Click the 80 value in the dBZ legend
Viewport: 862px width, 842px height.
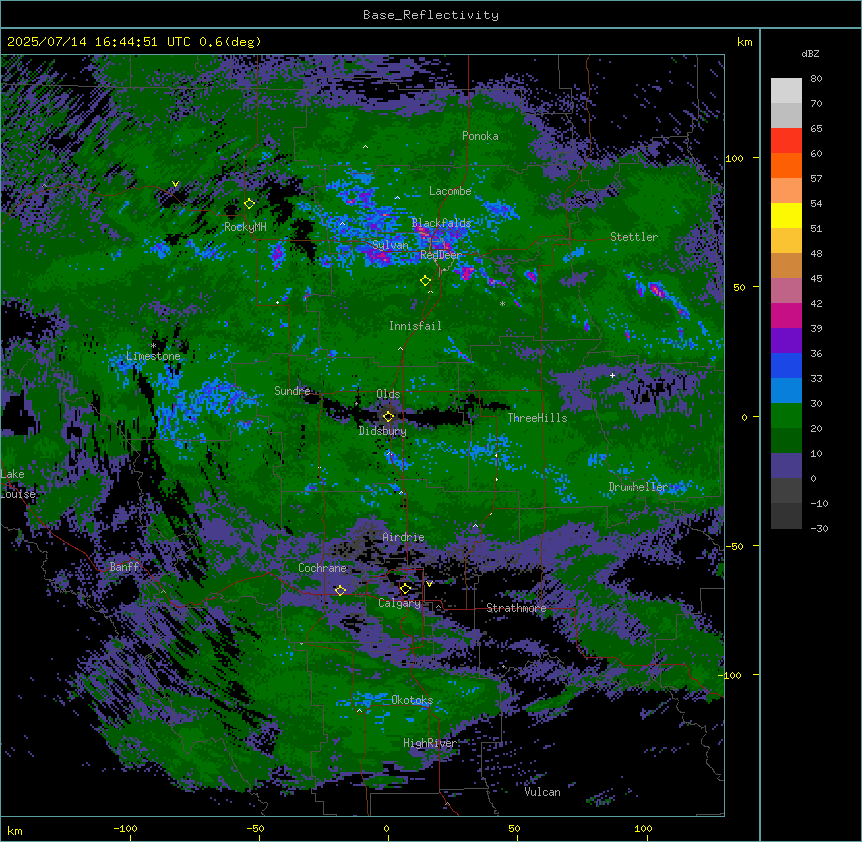pyautogui.click(x=816, y=79)
